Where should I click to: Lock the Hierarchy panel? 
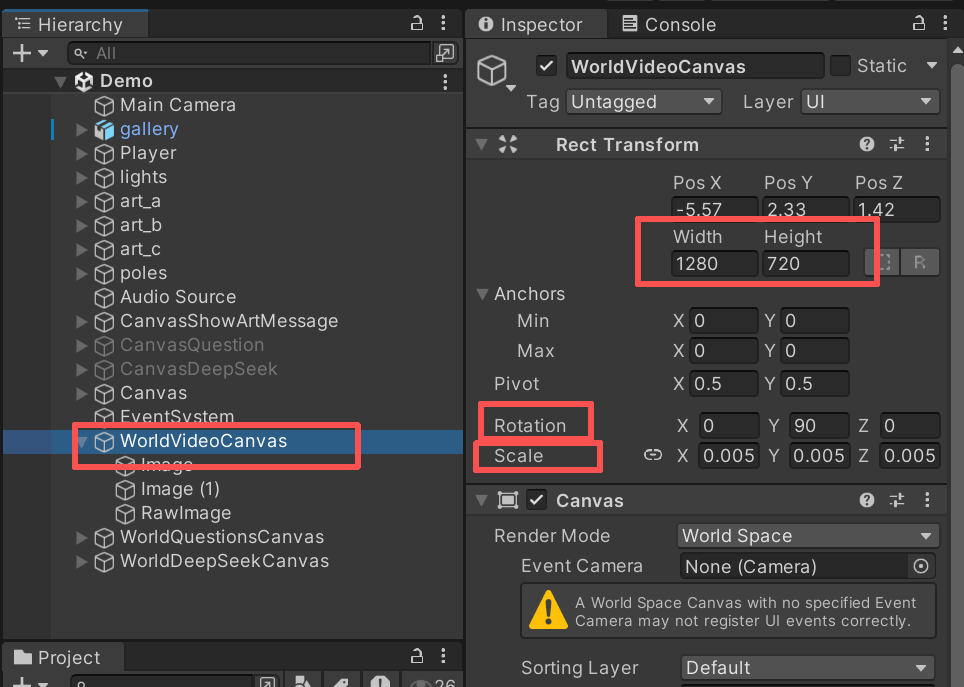(x=417, y=24)
